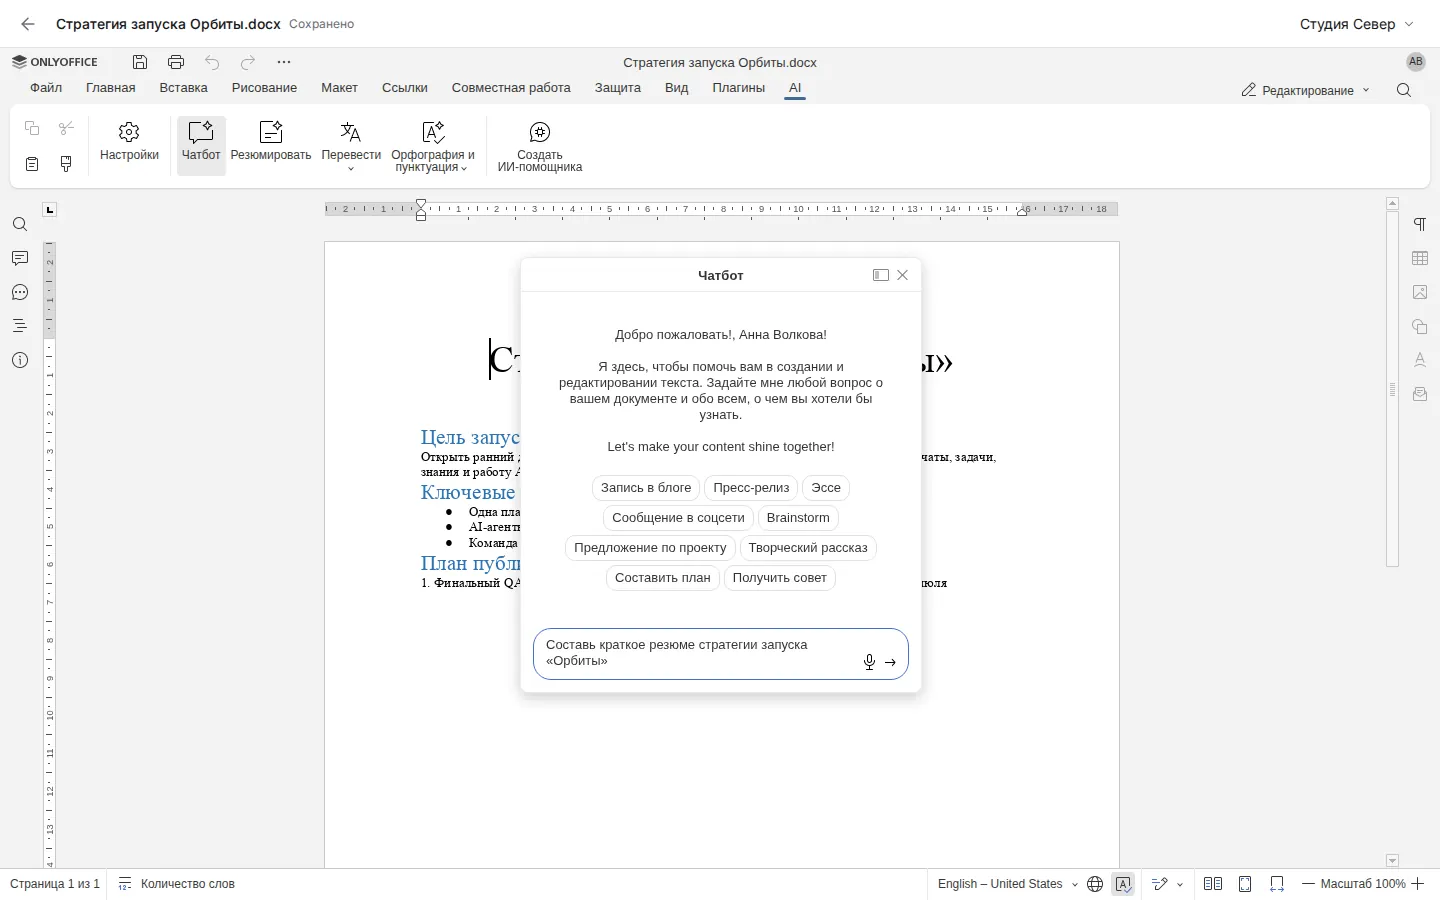Start voice input with the microphone icon
This screenshot has width=1440, height=900.
pyautogui.click(x=869, y=662)
